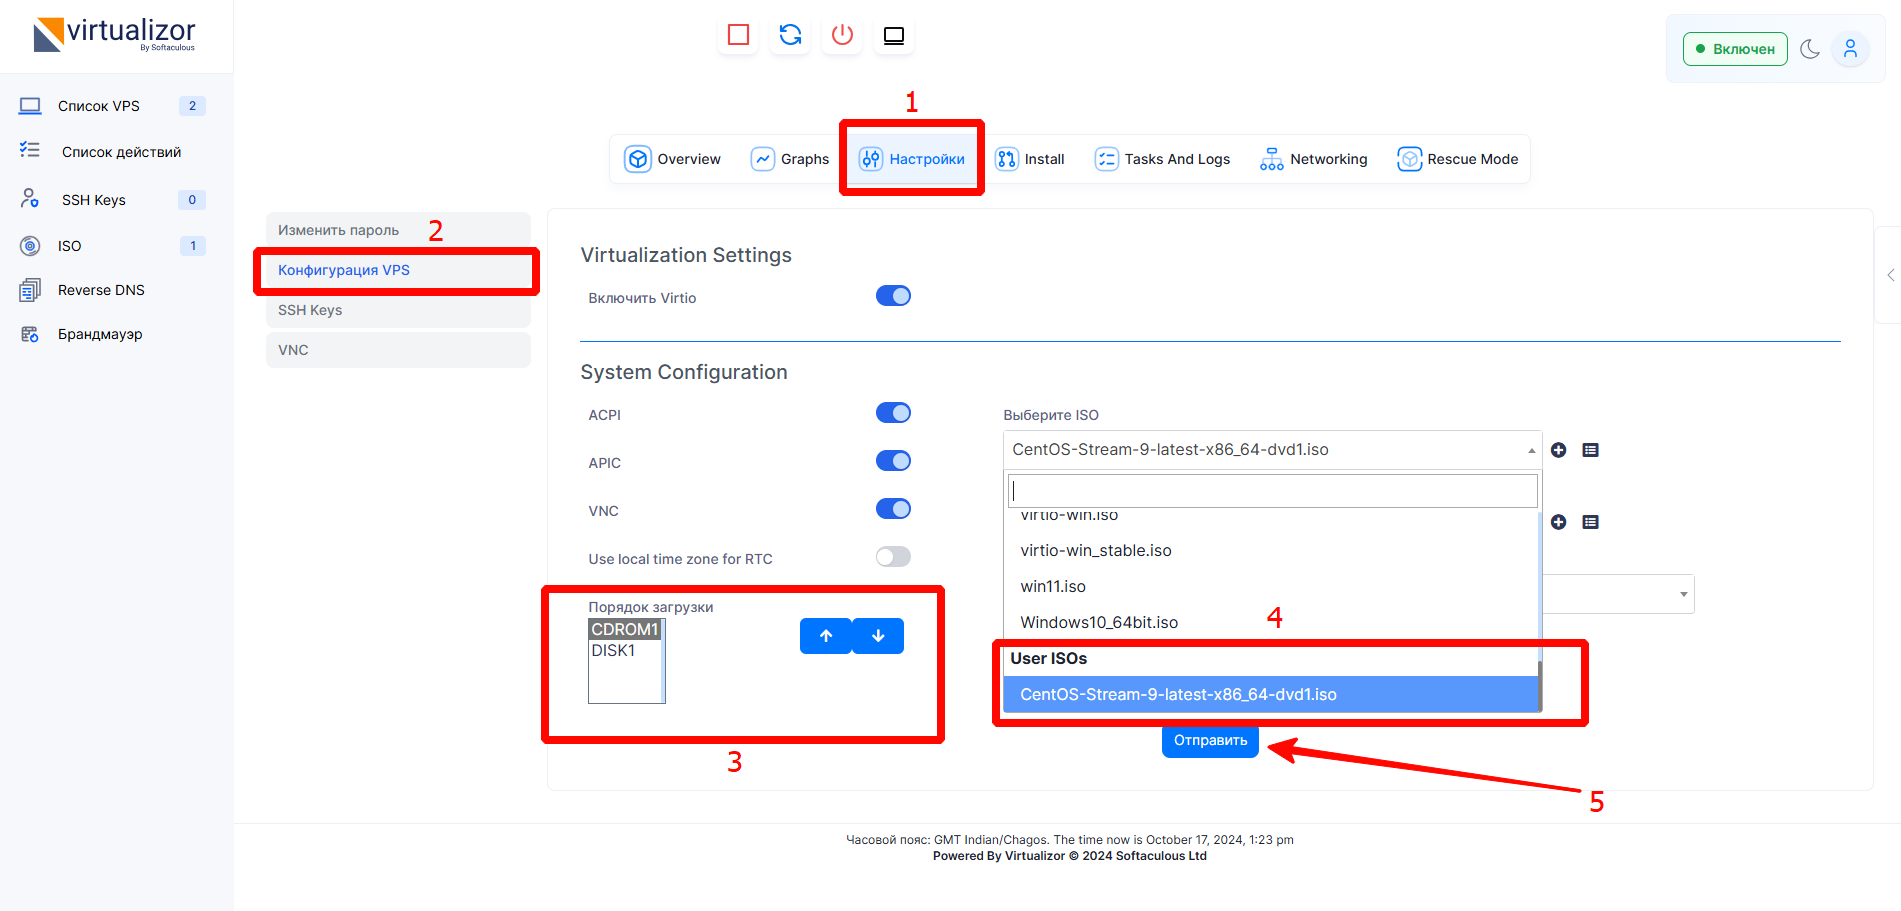Move boot device up with arrow button
The width and height of the screenshot is (1901, 911).
(x=826, y=636)
